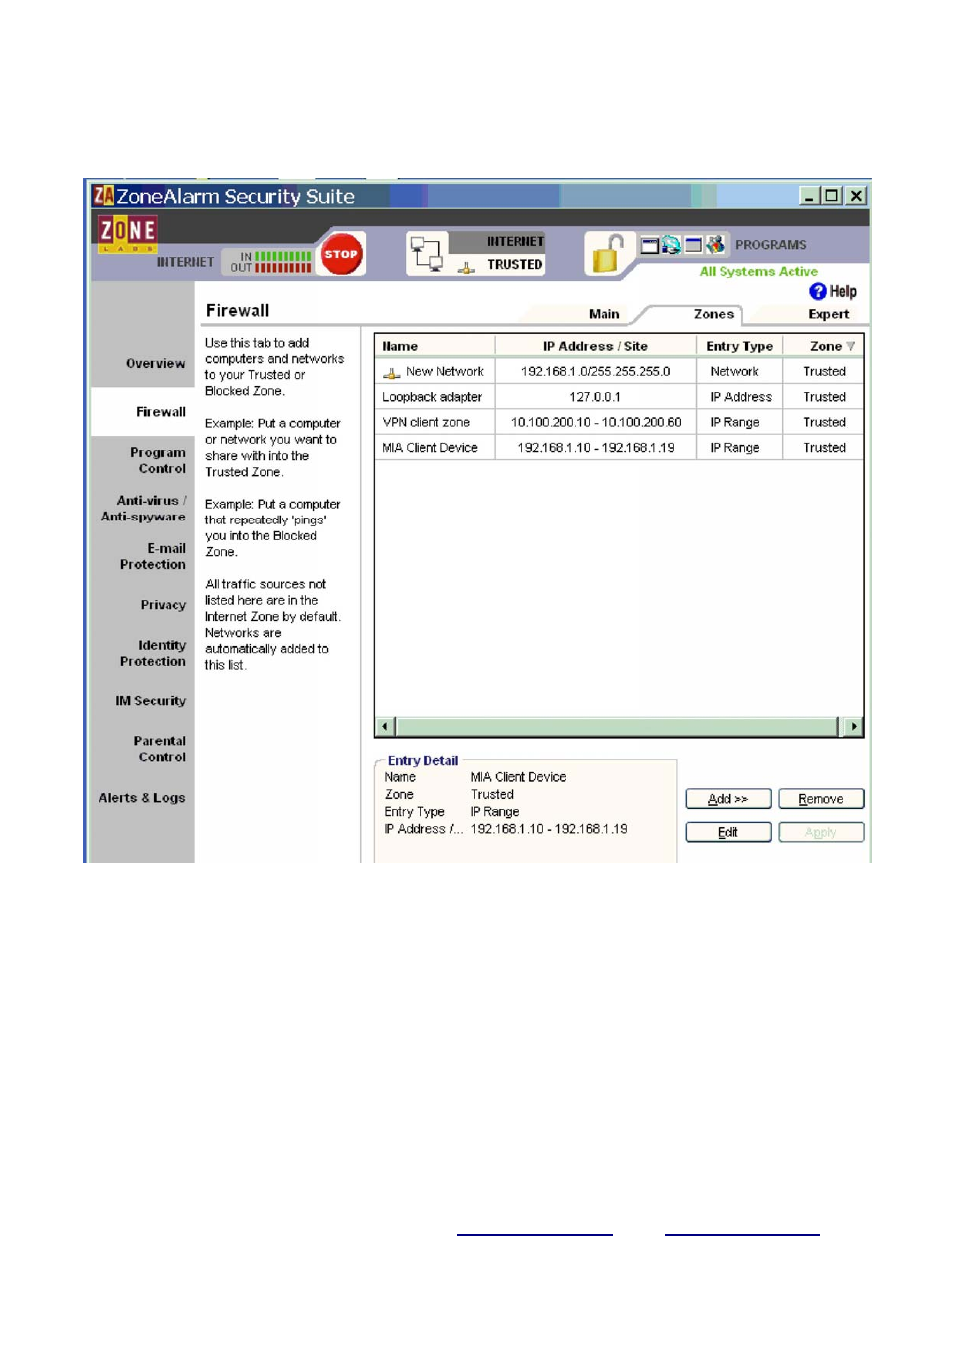Click IP address 192.168.1.0/255.255.255.0
Viewport: 954px width, 1350px height.
click(x=596, y=371)
